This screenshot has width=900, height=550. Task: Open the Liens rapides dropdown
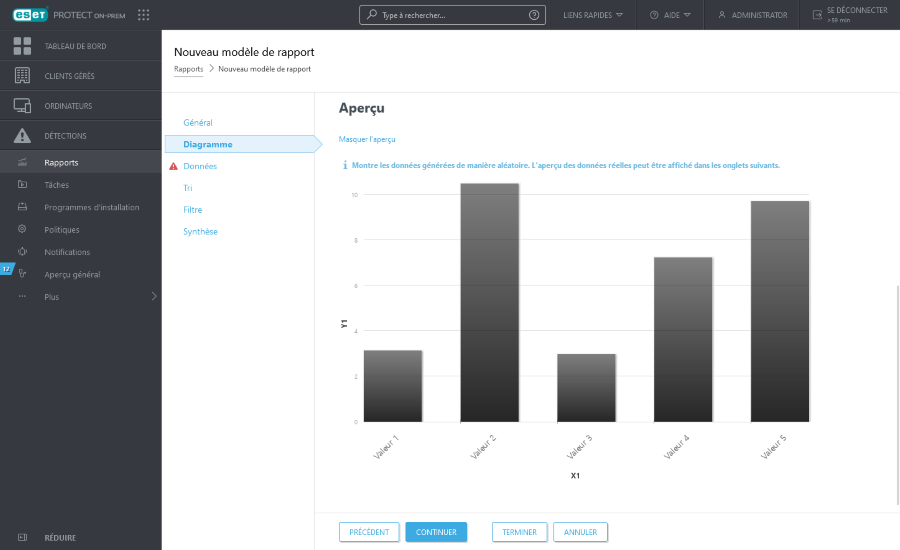(593, 15)
